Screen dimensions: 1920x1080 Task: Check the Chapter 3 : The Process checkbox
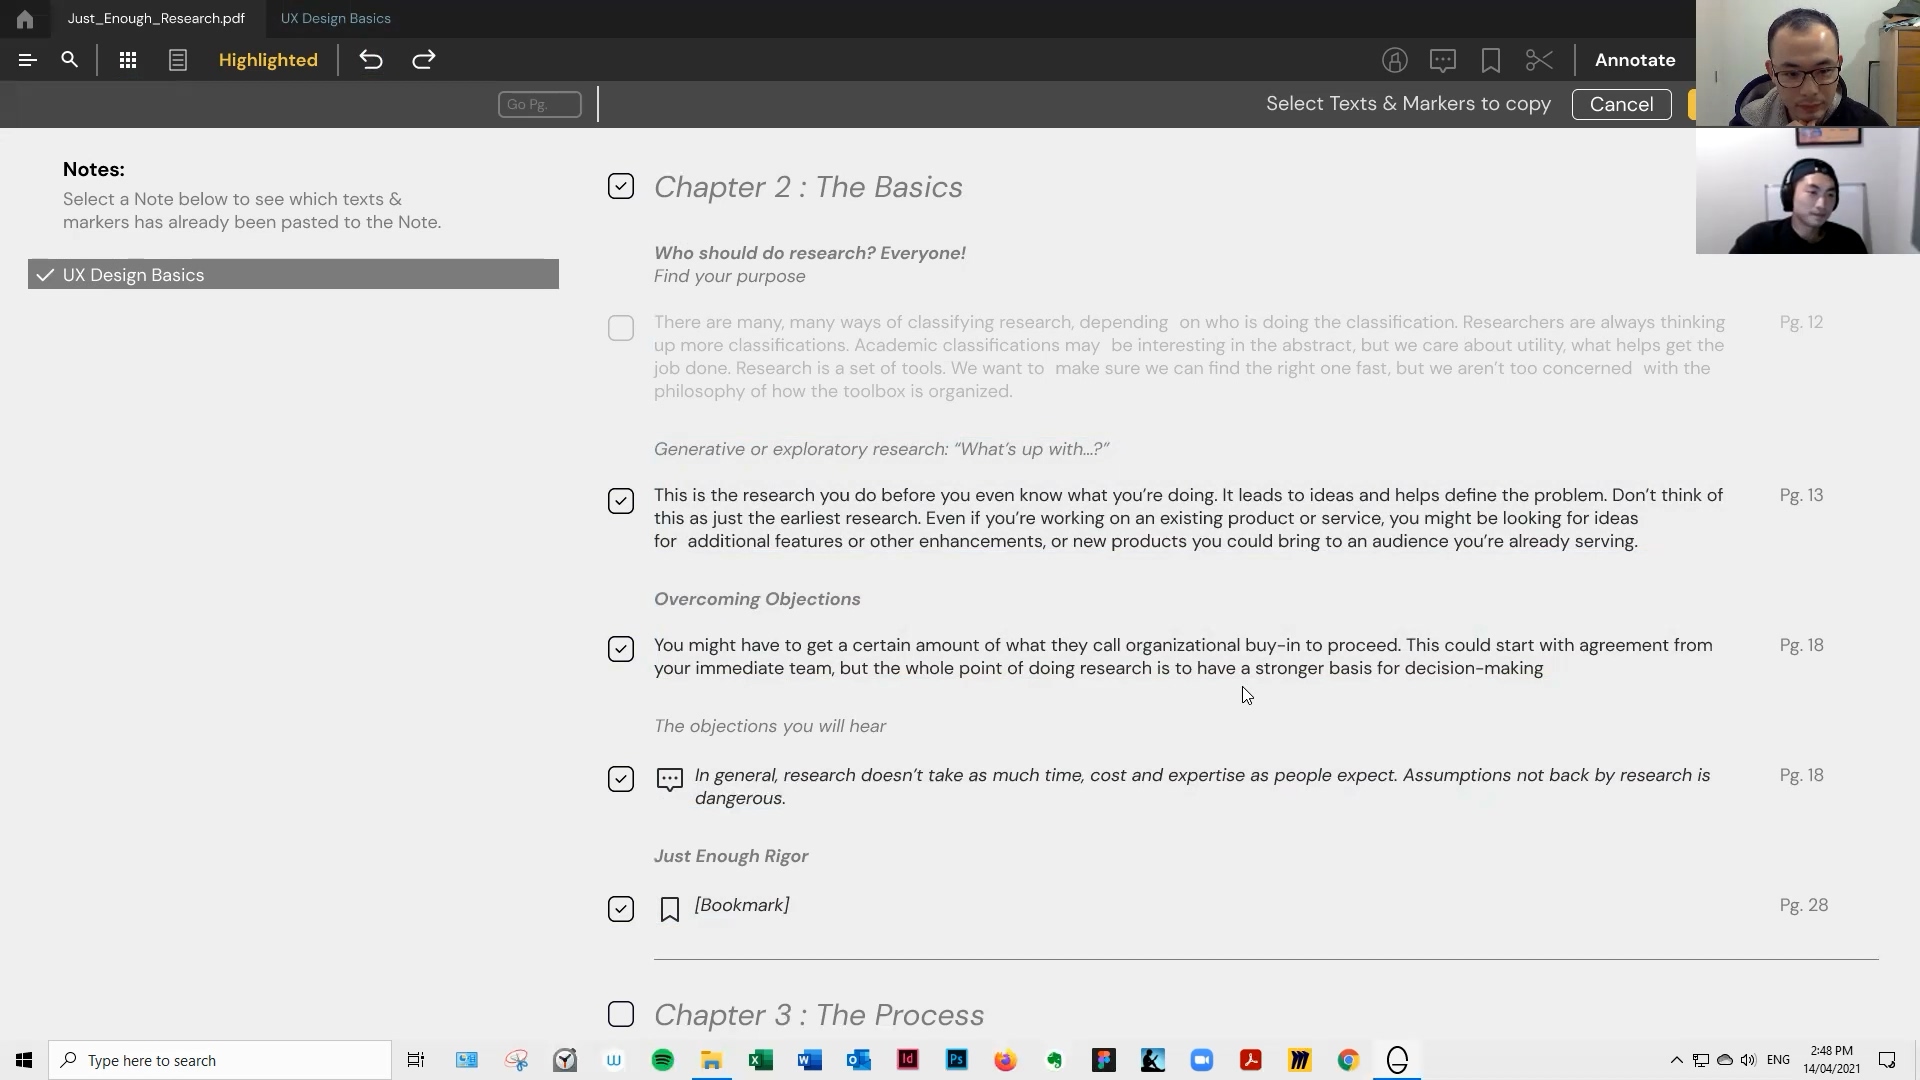pos(621,1015)
